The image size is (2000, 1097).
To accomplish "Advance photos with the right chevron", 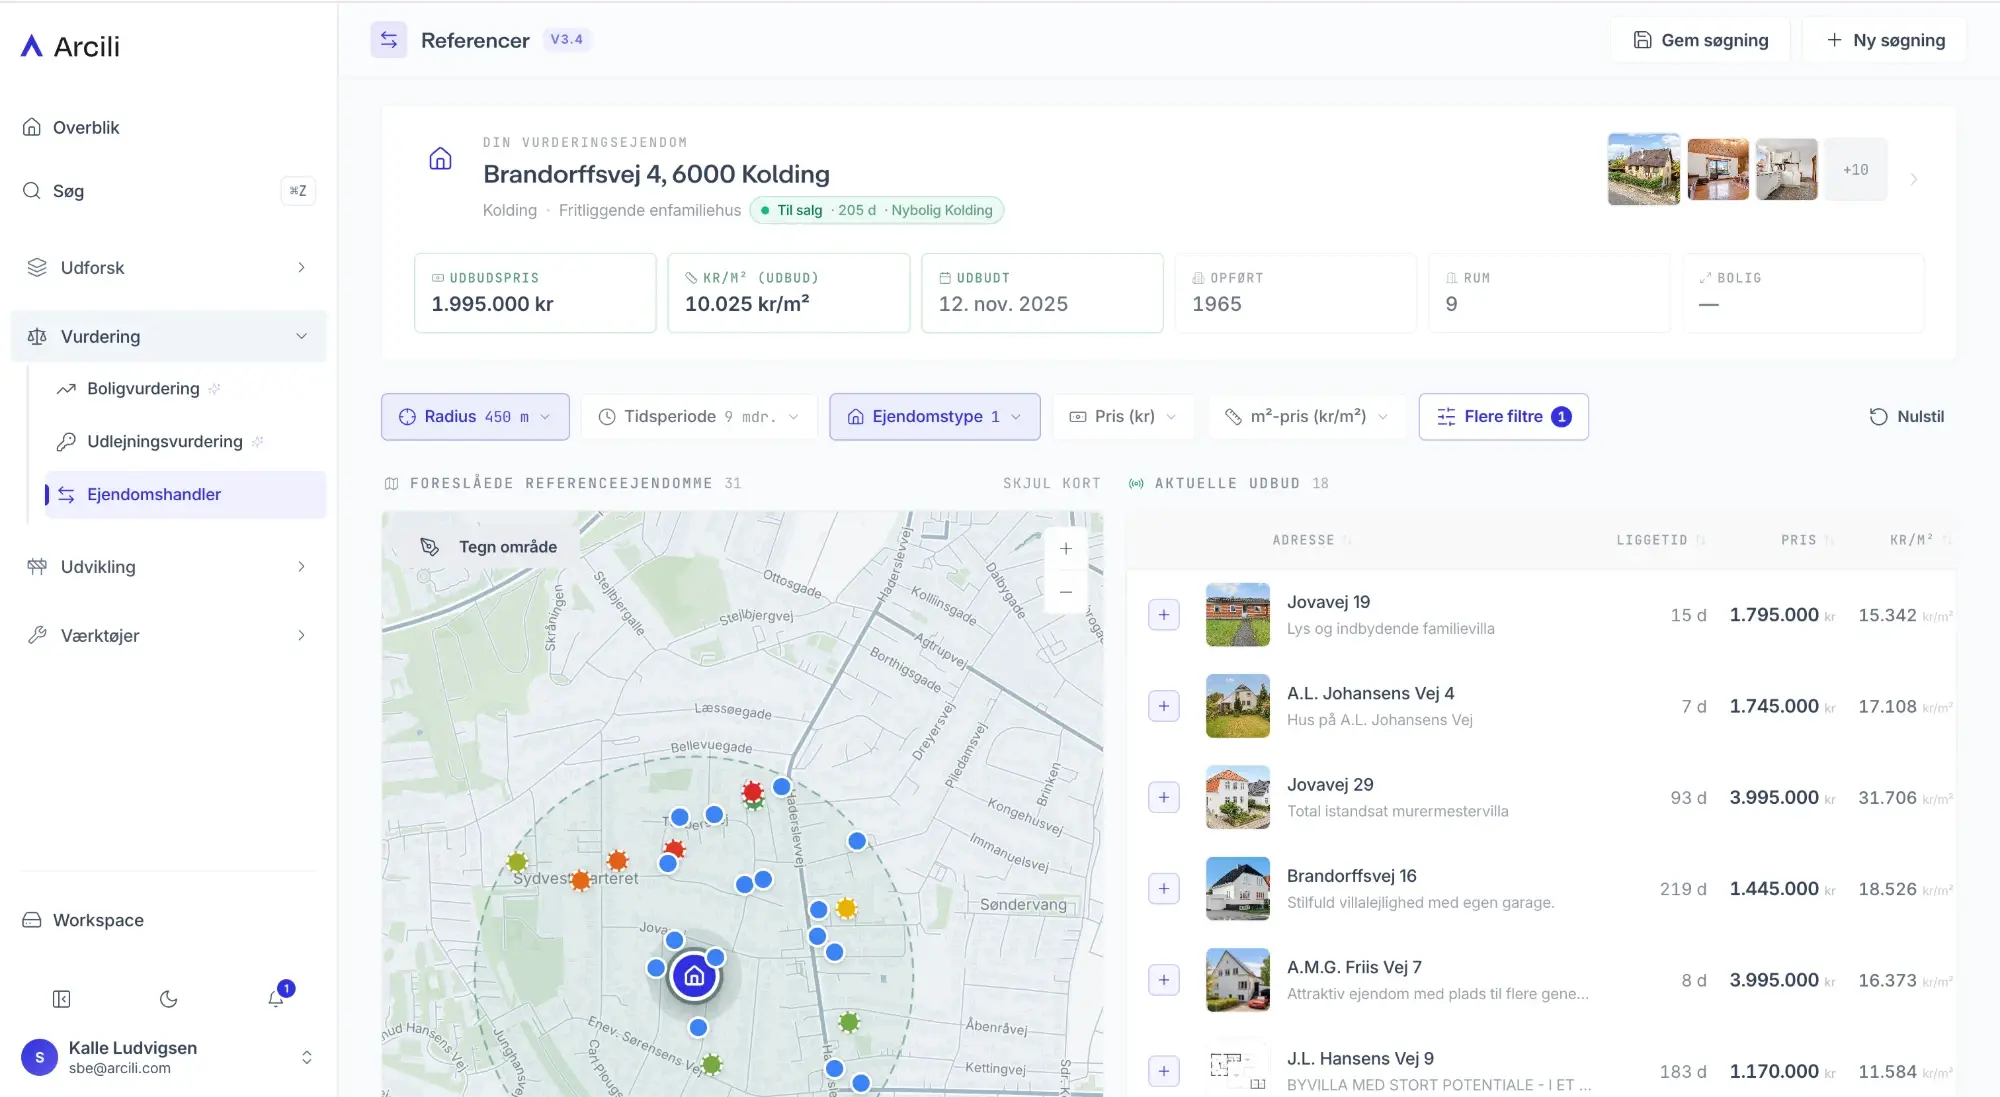I will click(1914, 179).
